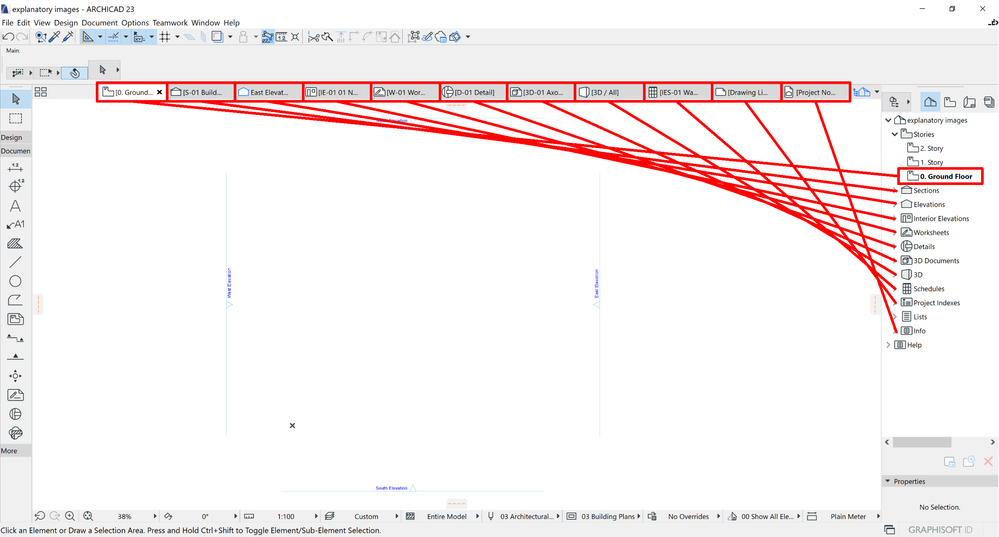Switch Navigator to Project Map view
This screenshot has width=999, height=537.
[x=930, y=102]
